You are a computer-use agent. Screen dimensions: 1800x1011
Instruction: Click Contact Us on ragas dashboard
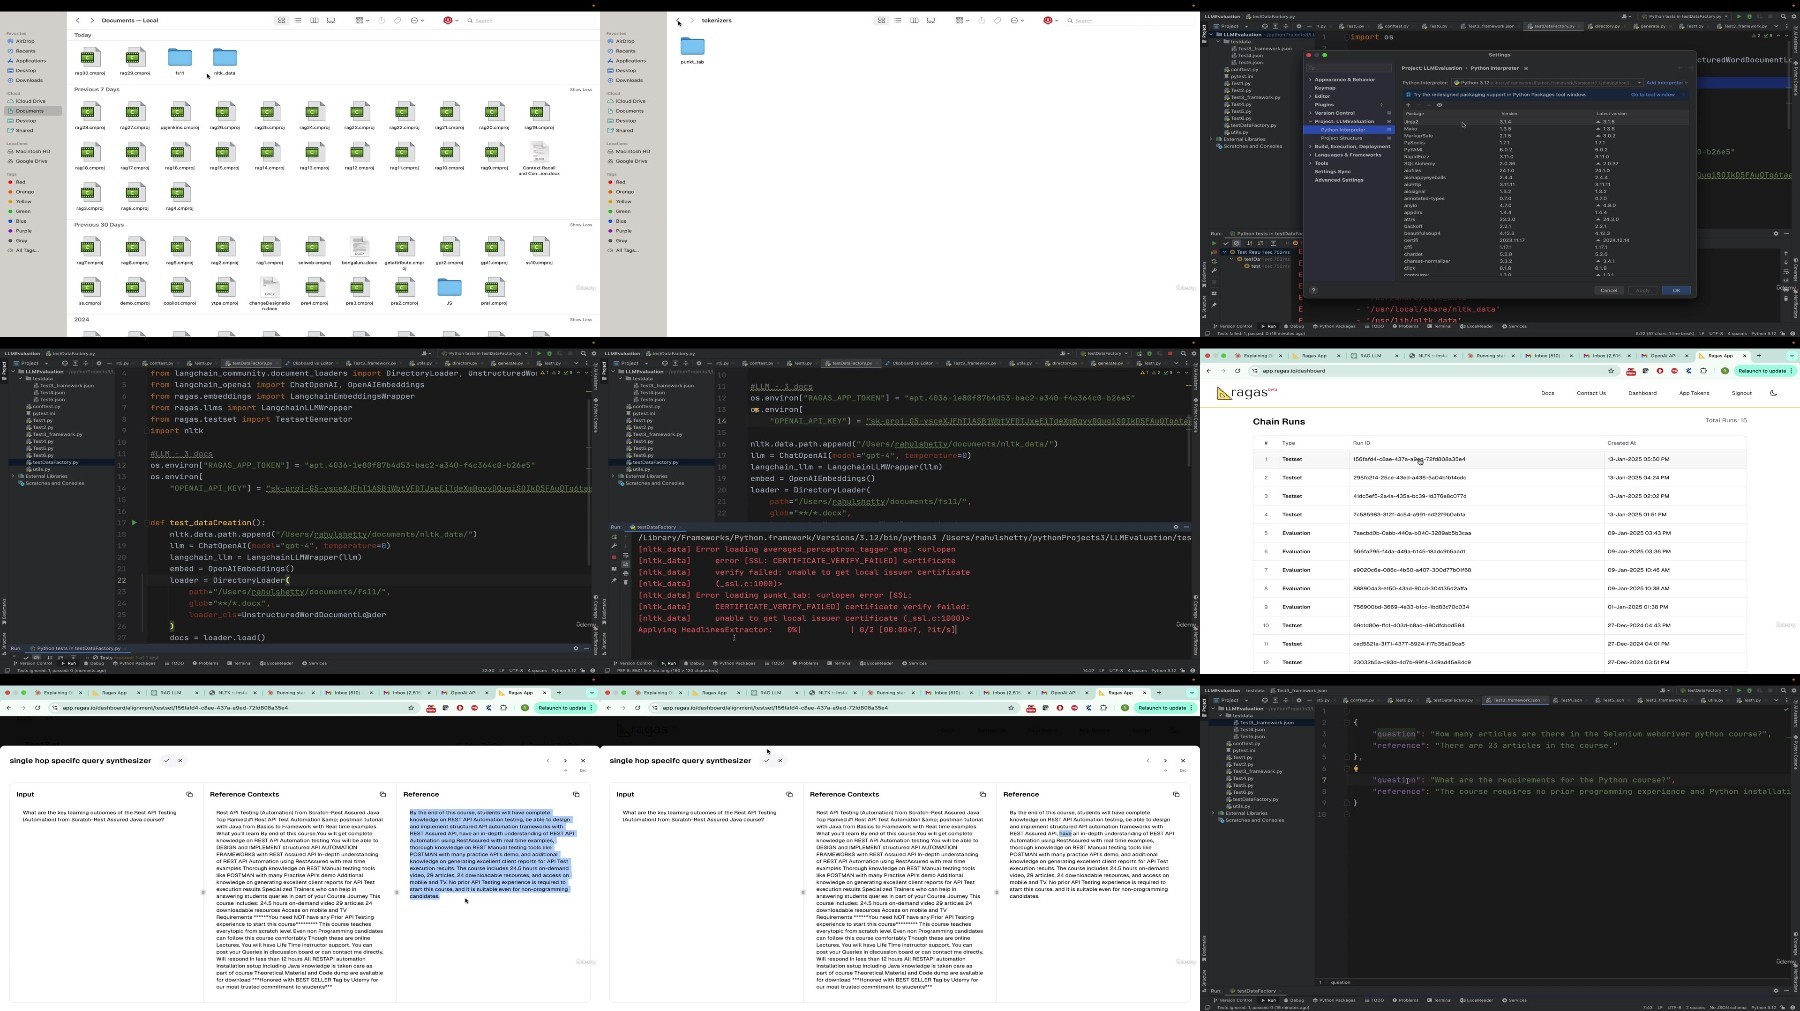click(1591, 393)
